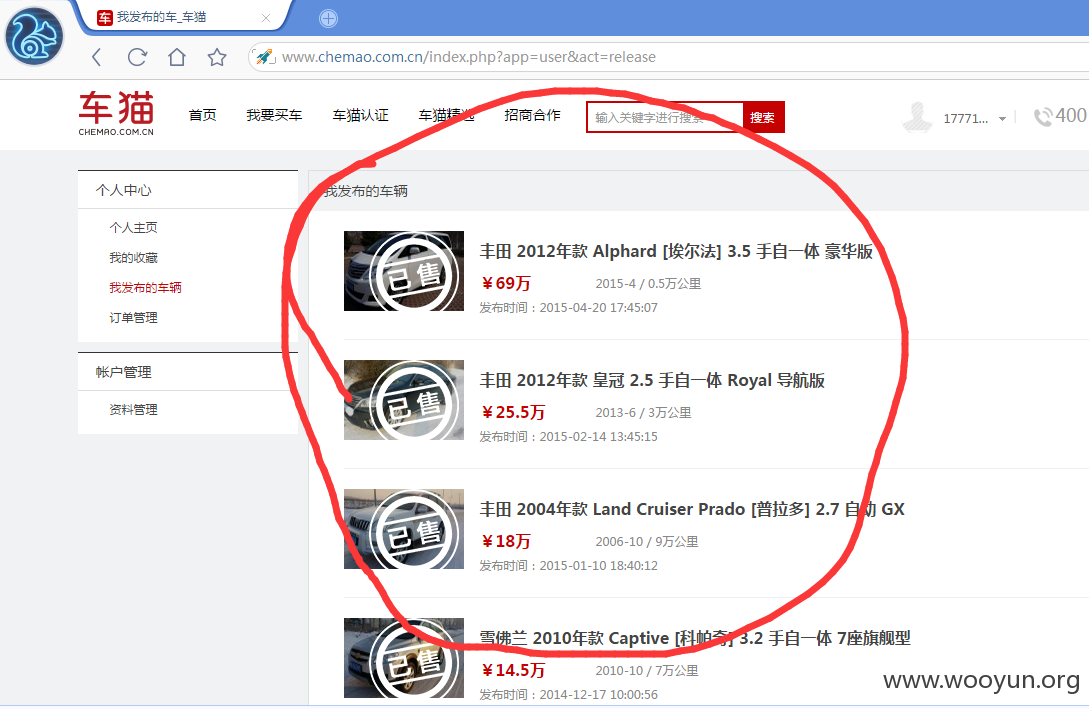The image size is (1089, 709).
Task: Click the ¥69万 price
Action: click(506, 283)
